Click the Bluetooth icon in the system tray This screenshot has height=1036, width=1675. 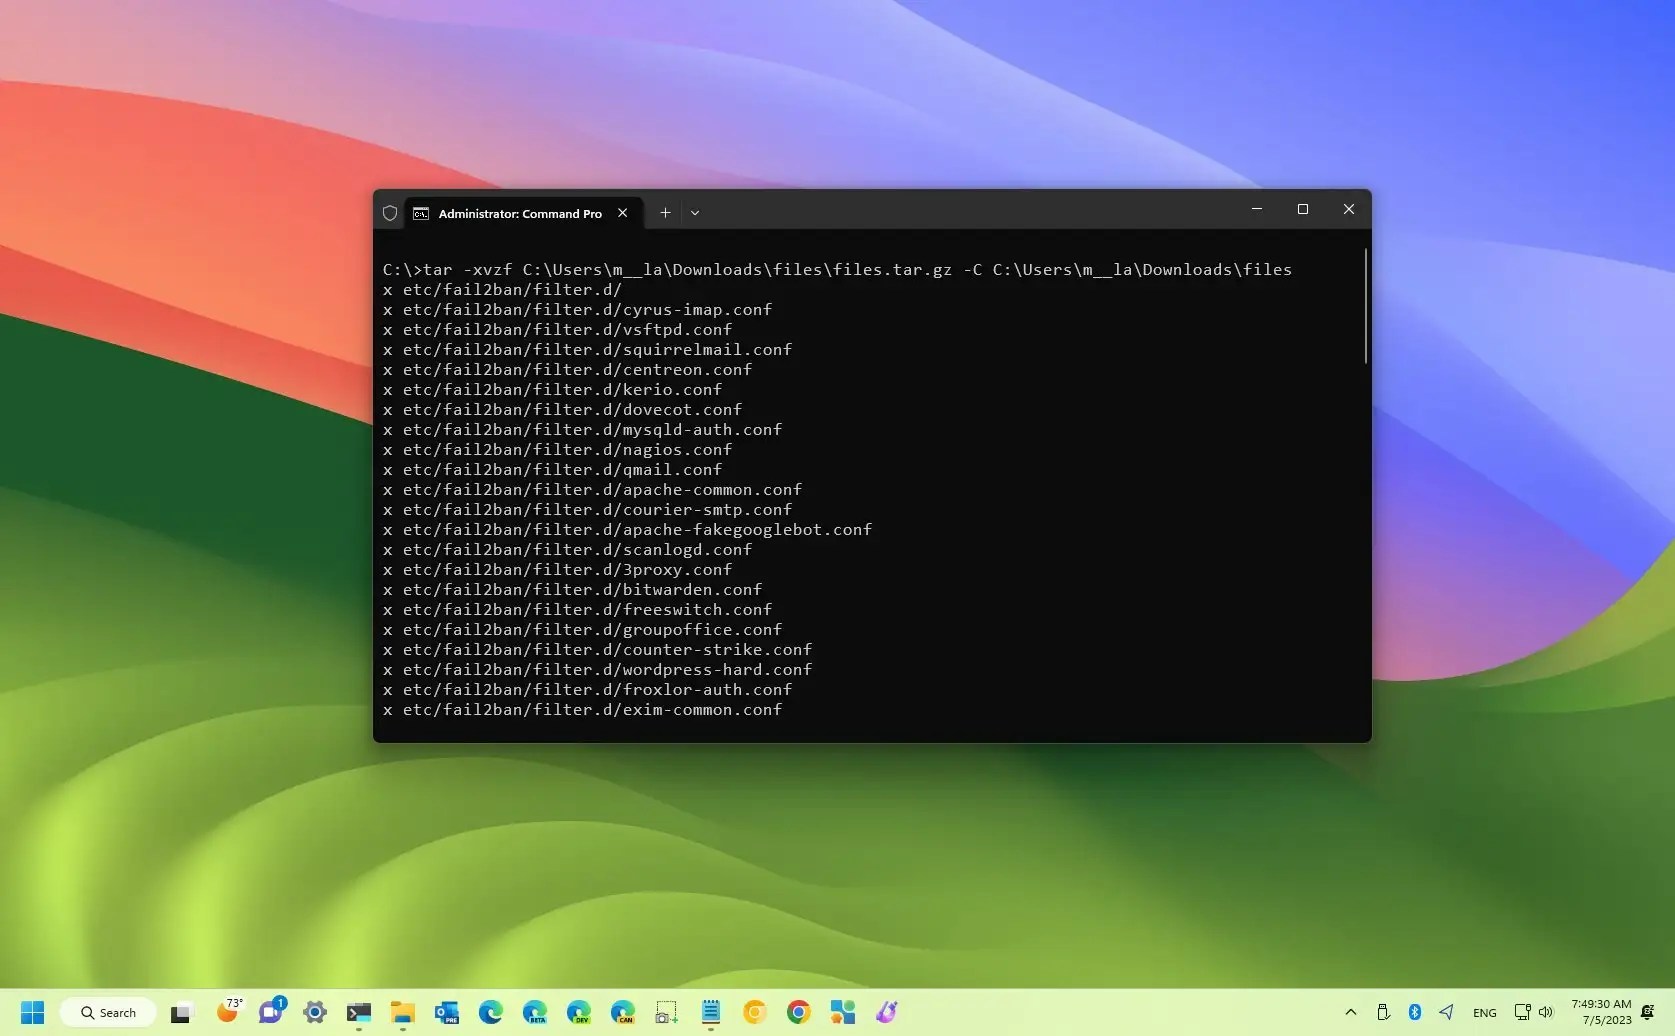1415,1012
